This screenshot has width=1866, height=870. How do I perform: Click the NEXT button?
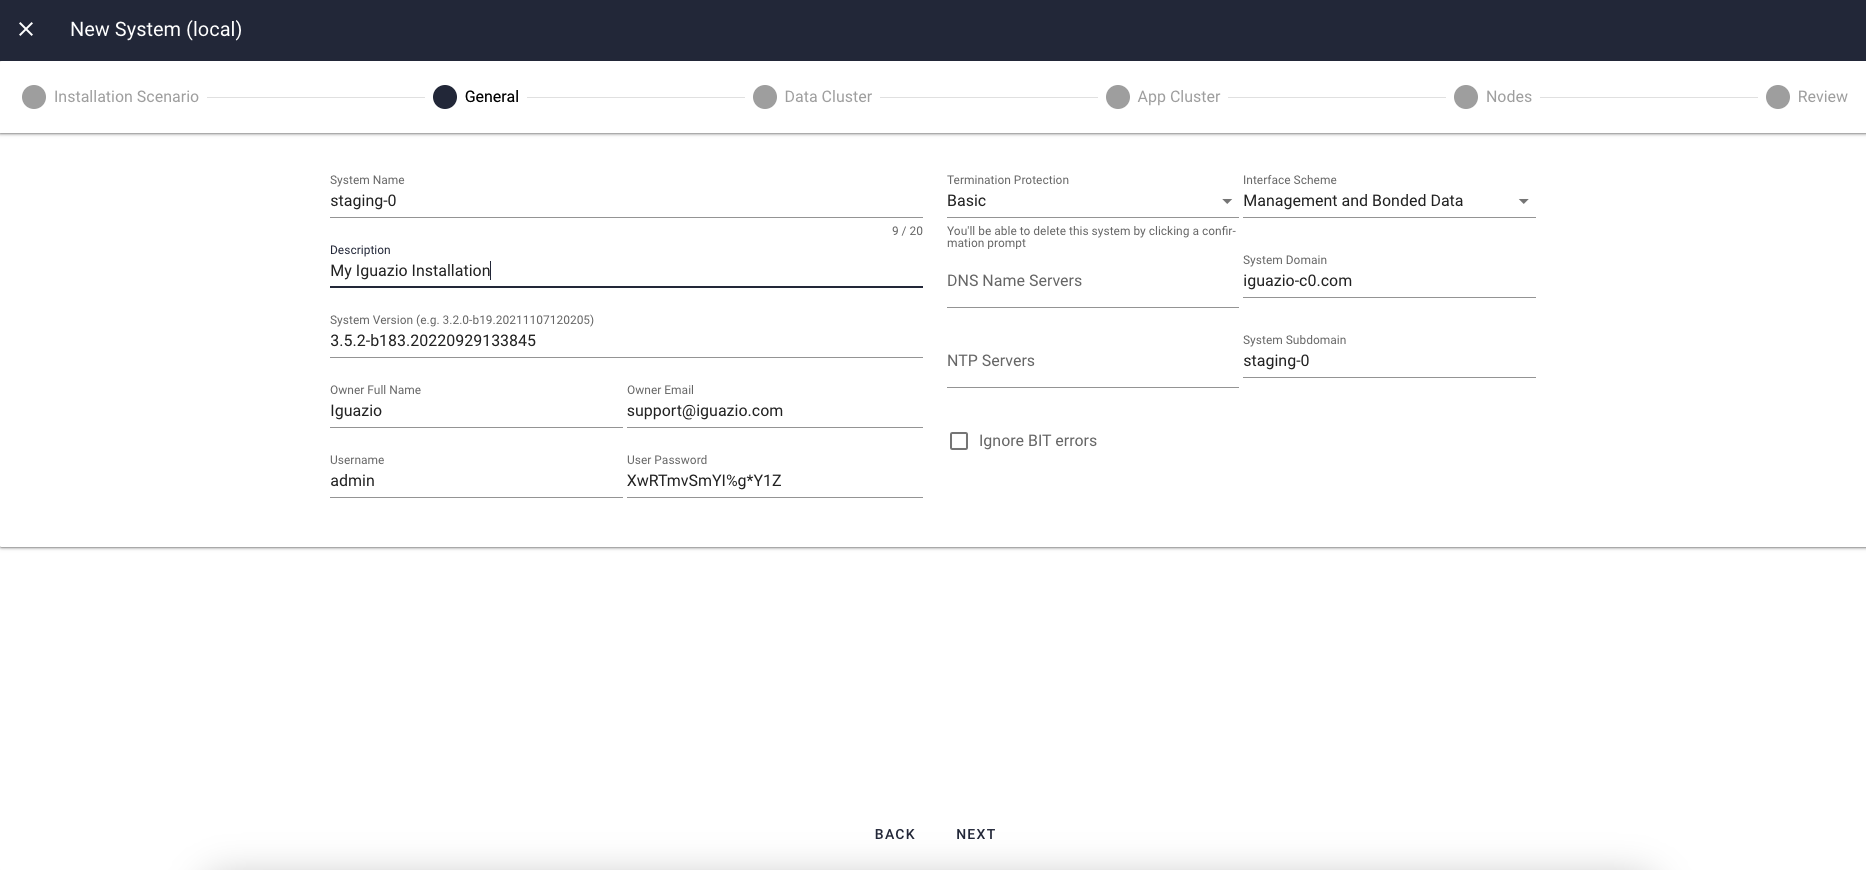pyautogui.click(x=976, y=834)
